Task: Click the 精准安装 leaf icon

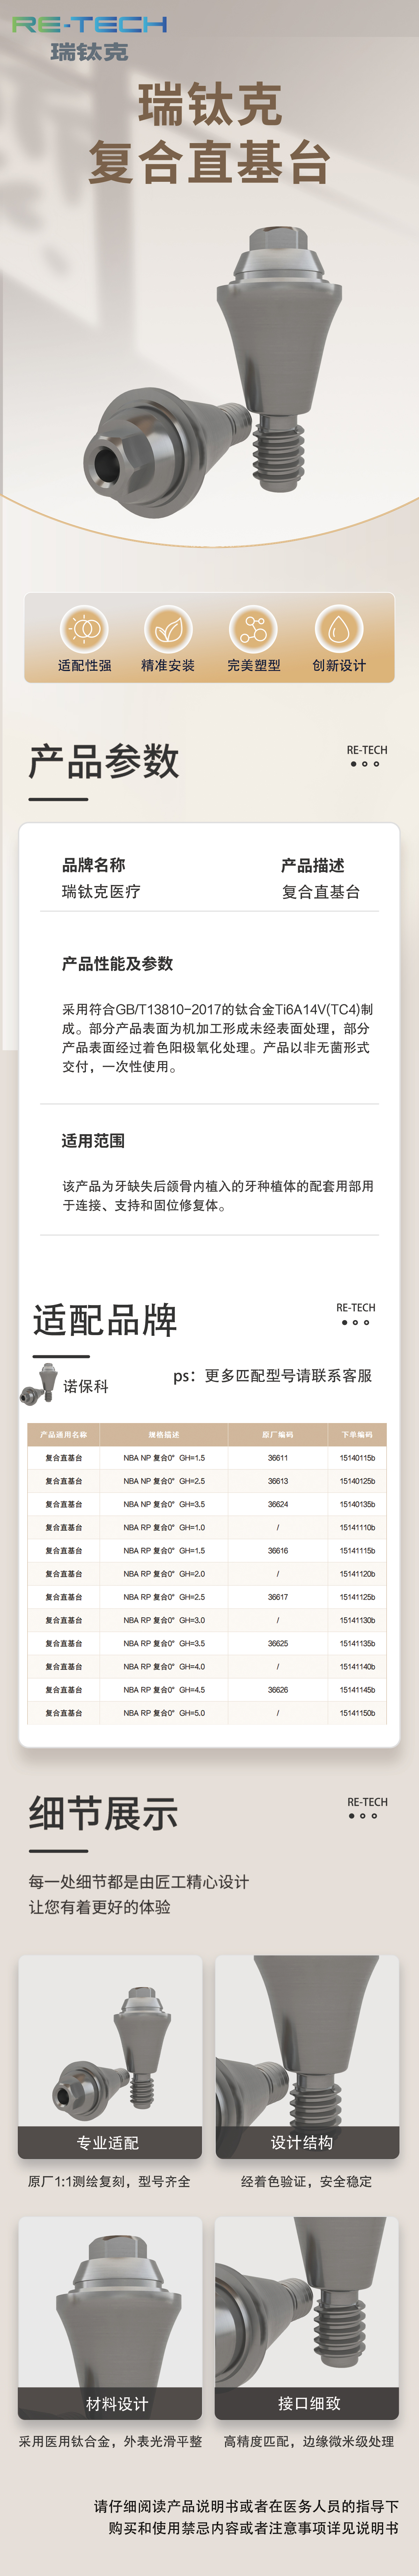Action: pyautogui.click(x=168, y=629)
